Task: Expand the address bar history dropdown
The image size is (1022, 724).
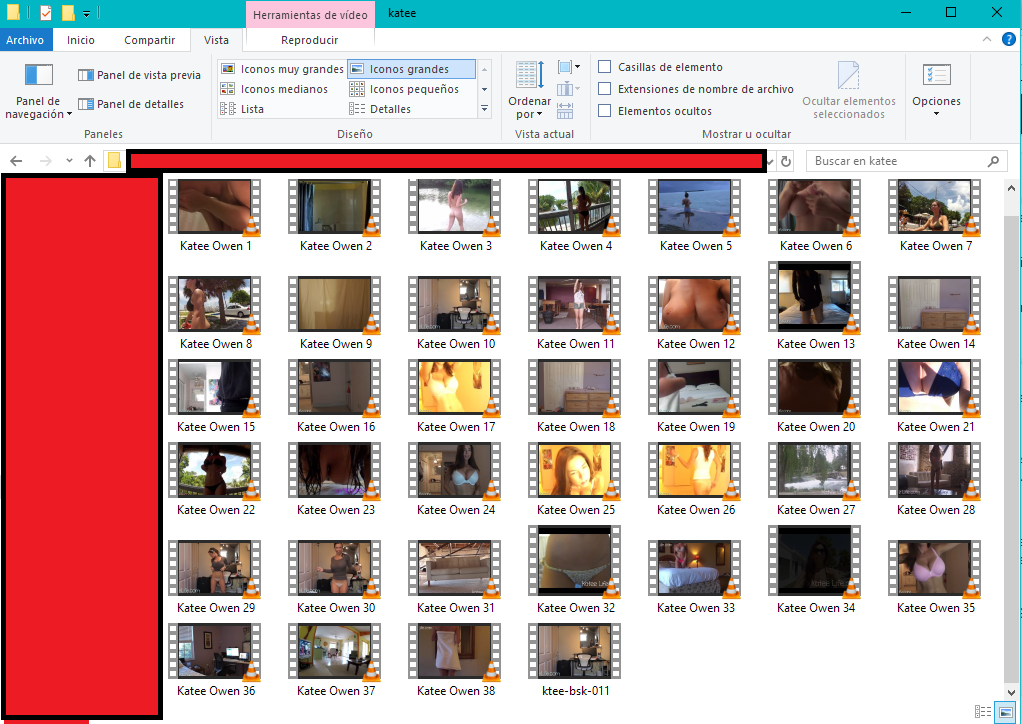Action: click(x=771, y=161)
